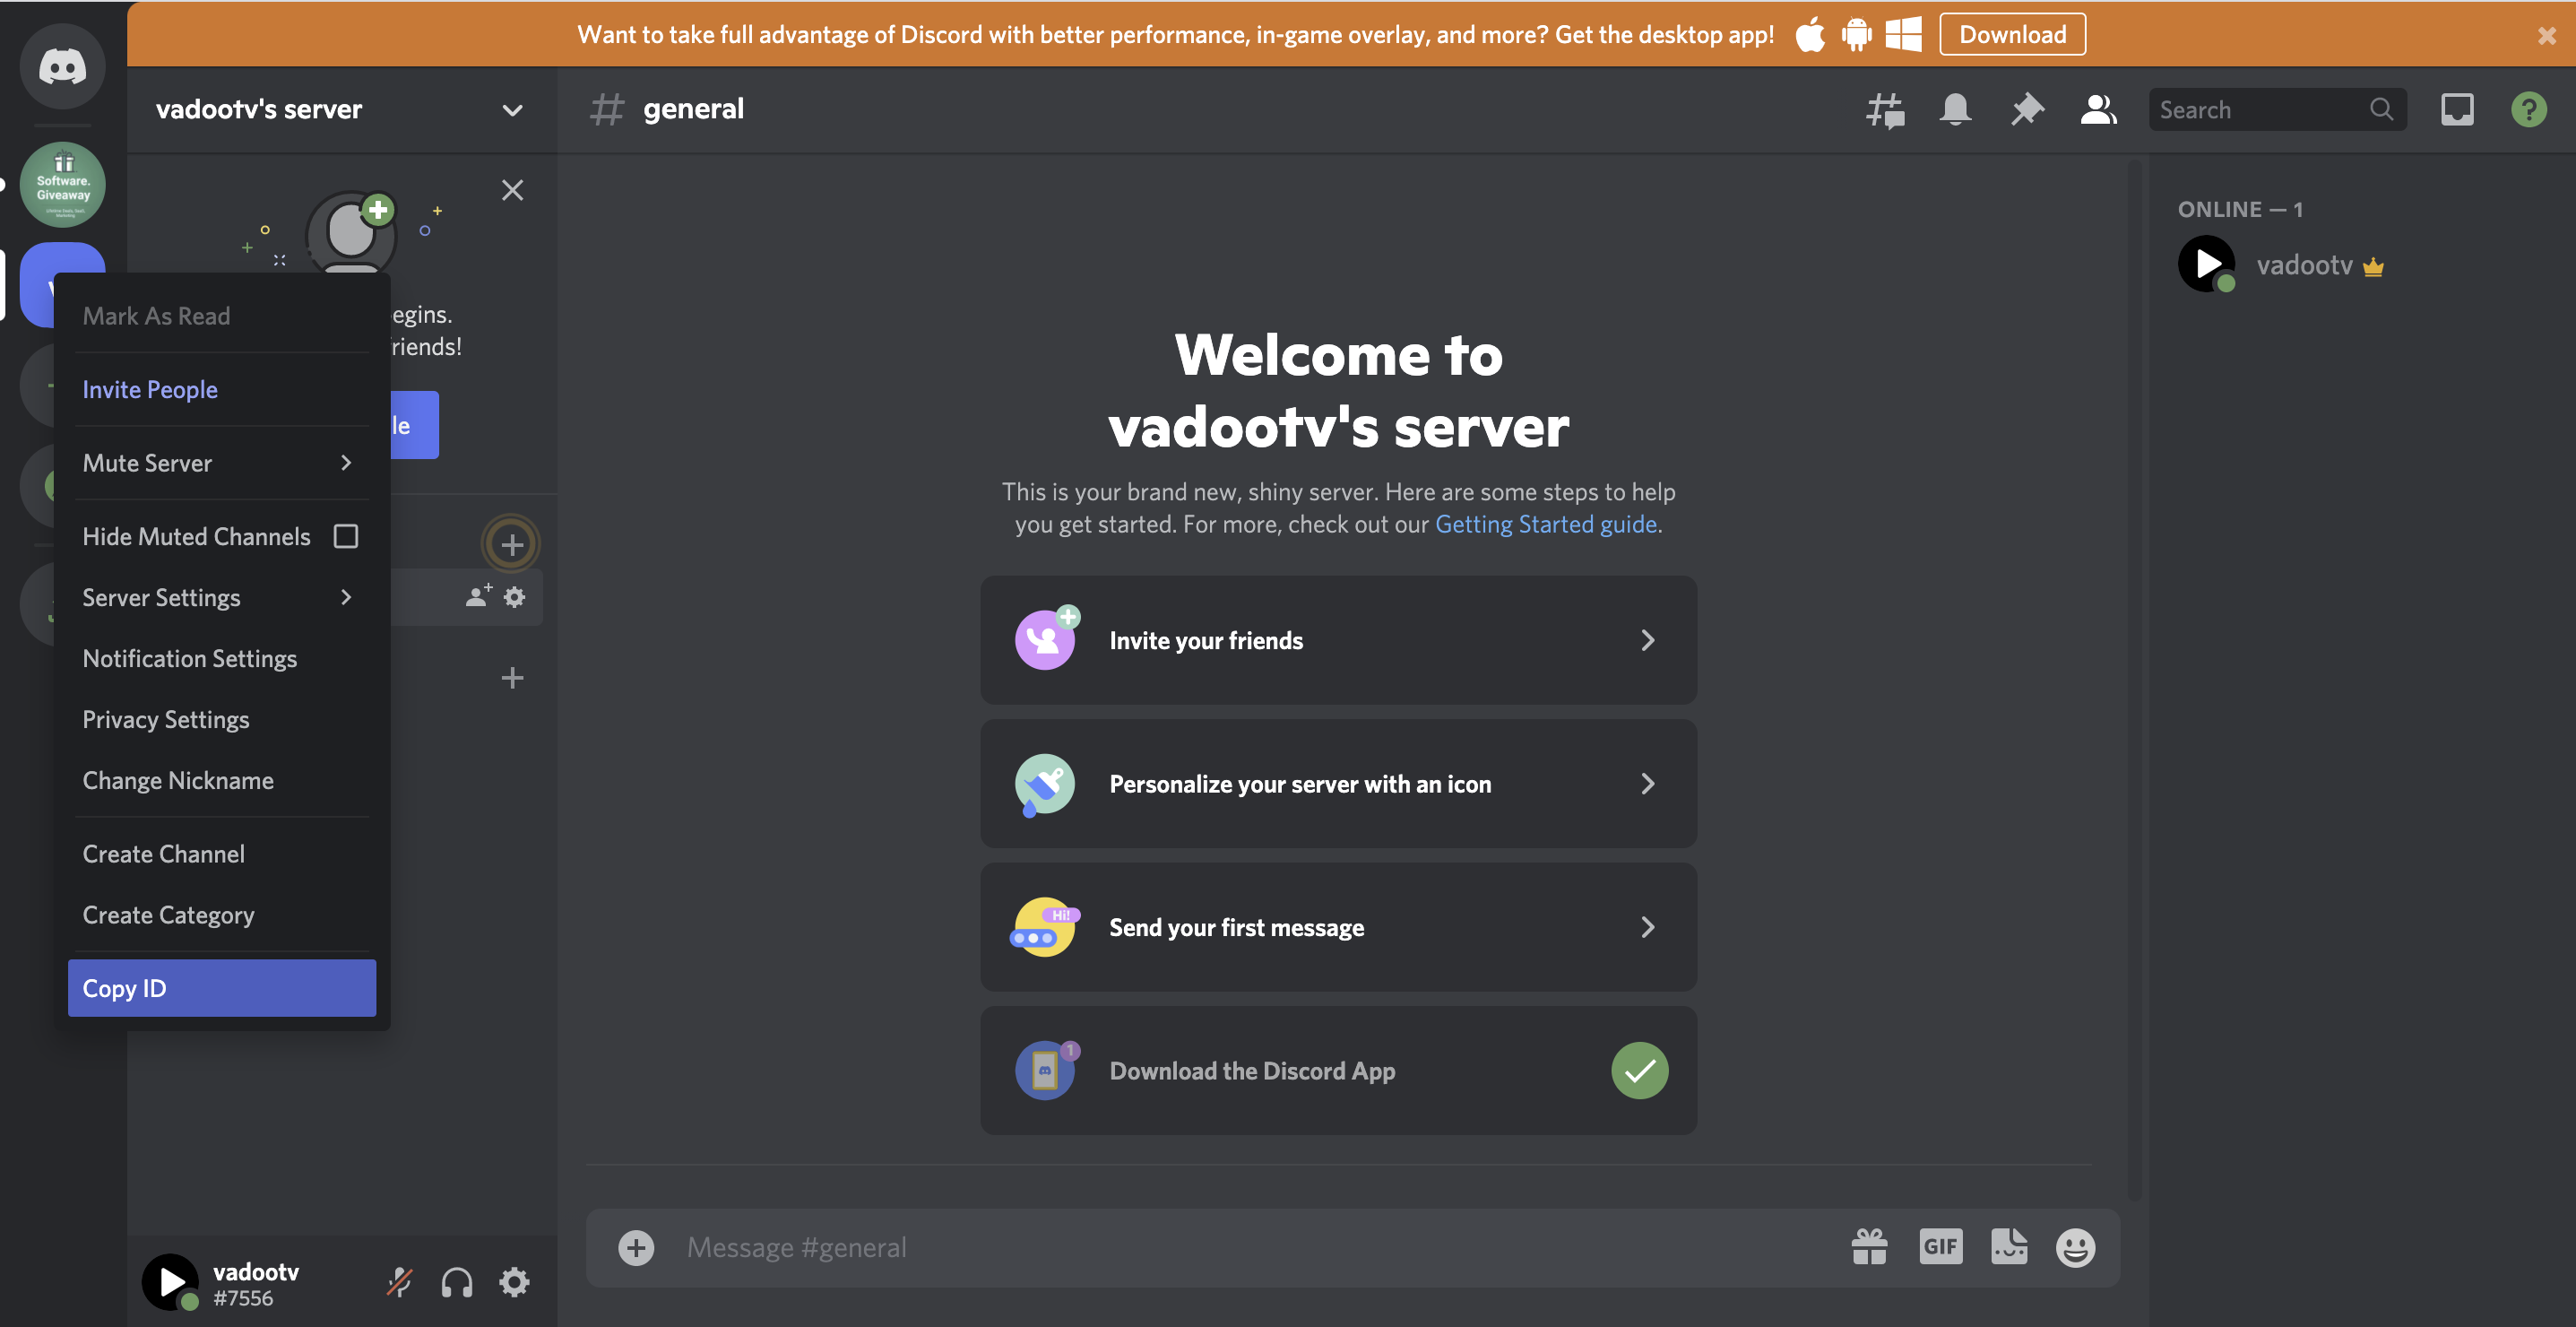Open Threads icon in channel header
Image resolution: width=2576 pixels, height=1327 pixels.
[1884, 109]
